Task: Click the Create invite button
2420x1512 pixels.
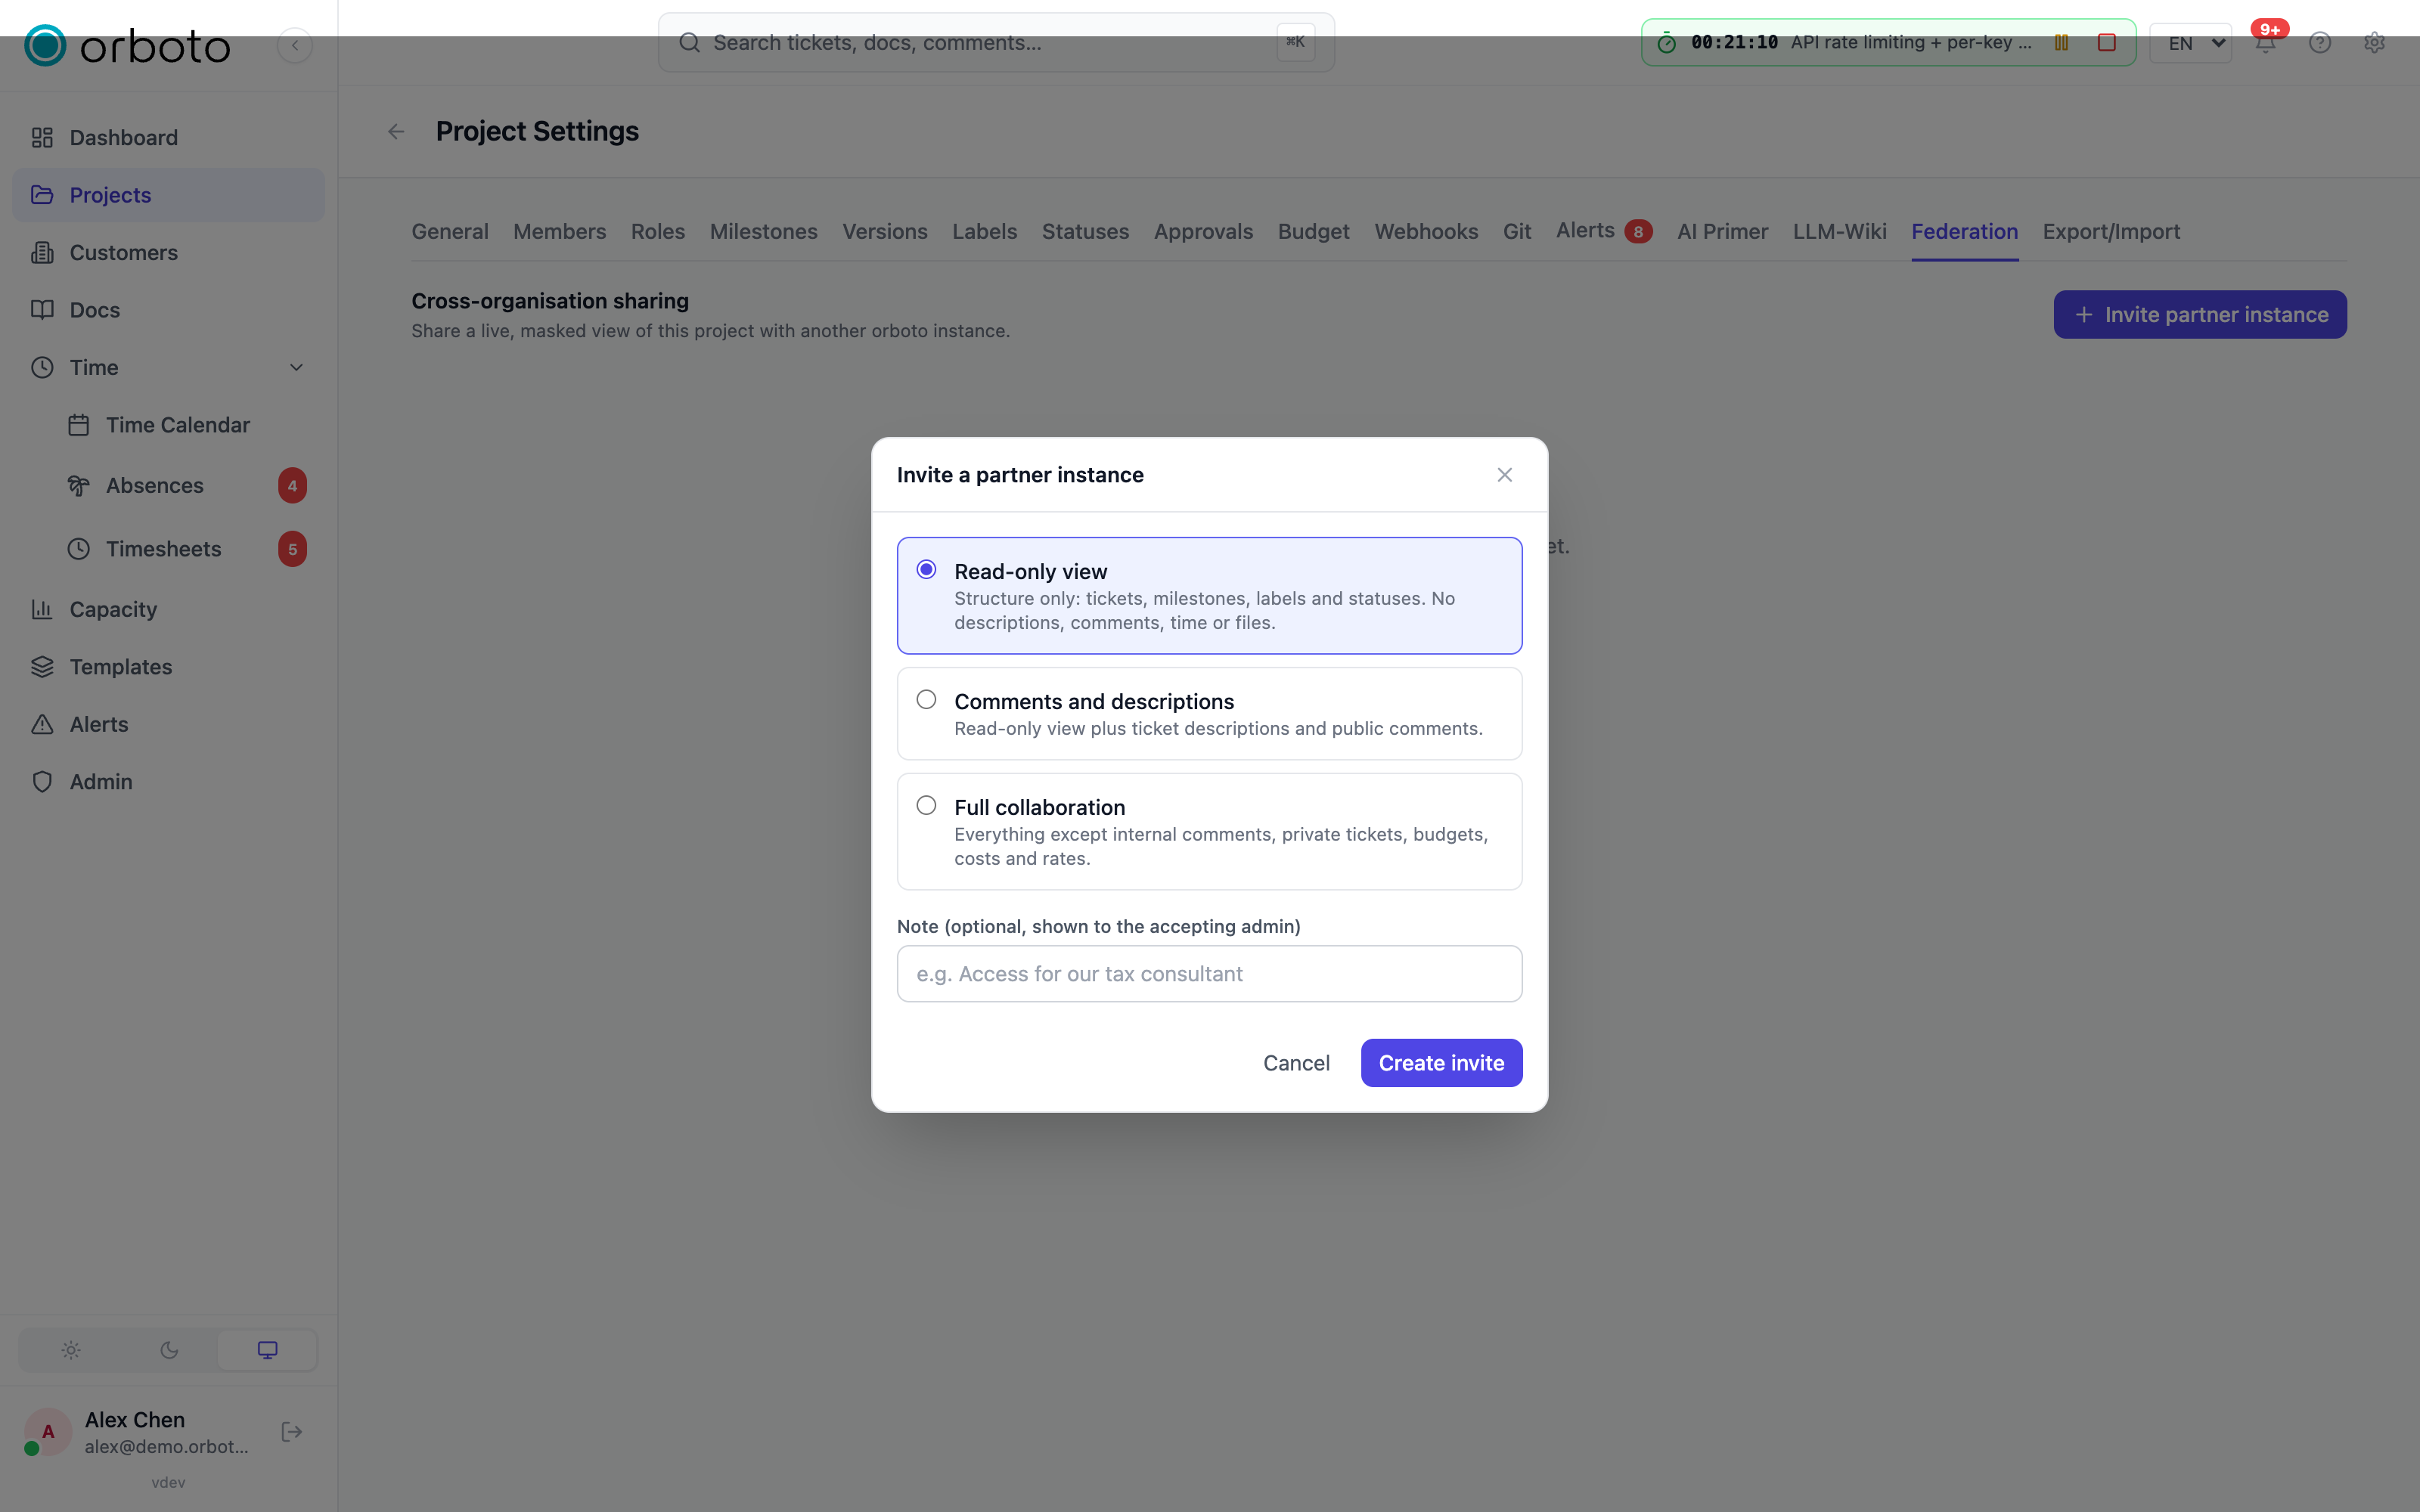Action: 1441,1063
